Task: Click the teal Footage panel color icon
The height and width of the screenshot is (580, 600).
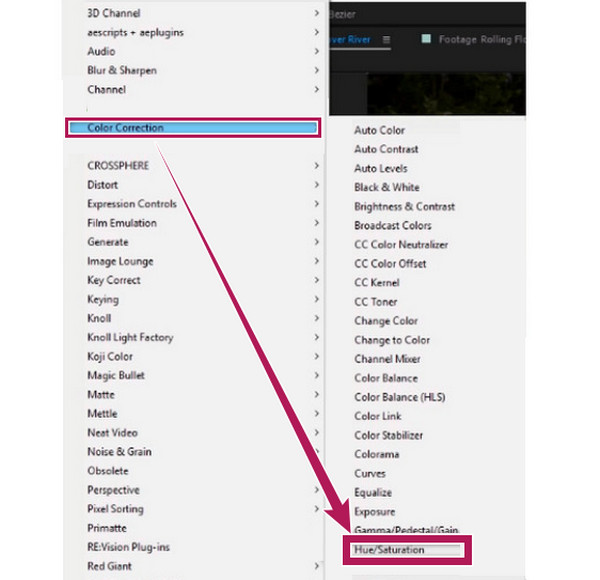Action: tap(426, 39)
